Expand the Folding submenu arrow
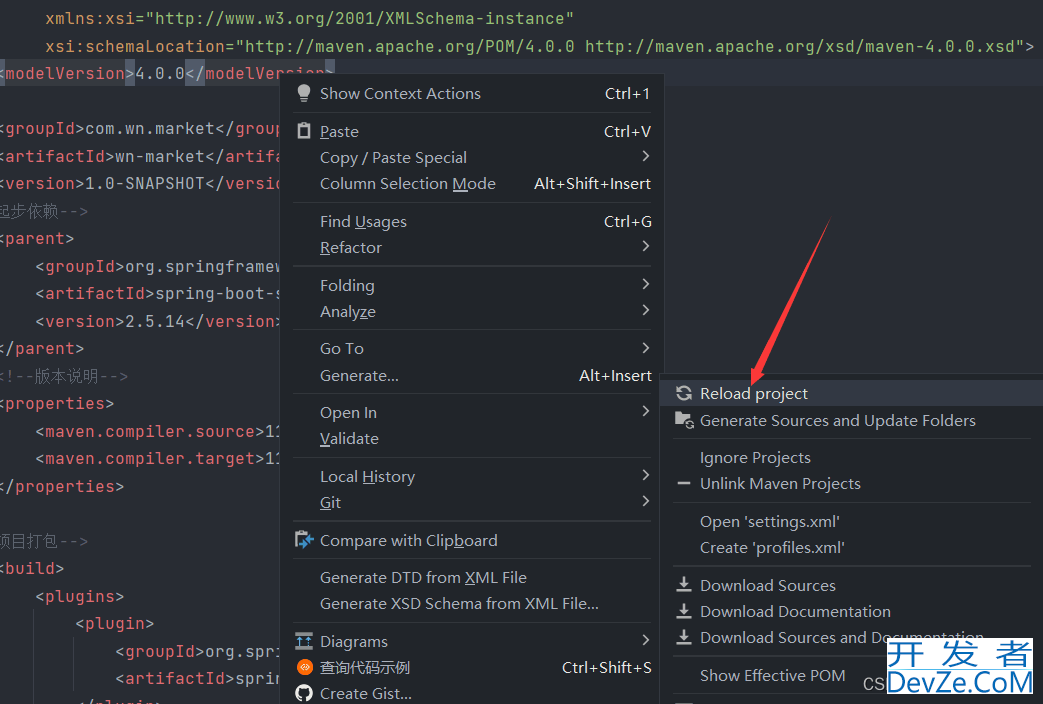1043x704 pixels. [645, 284]
